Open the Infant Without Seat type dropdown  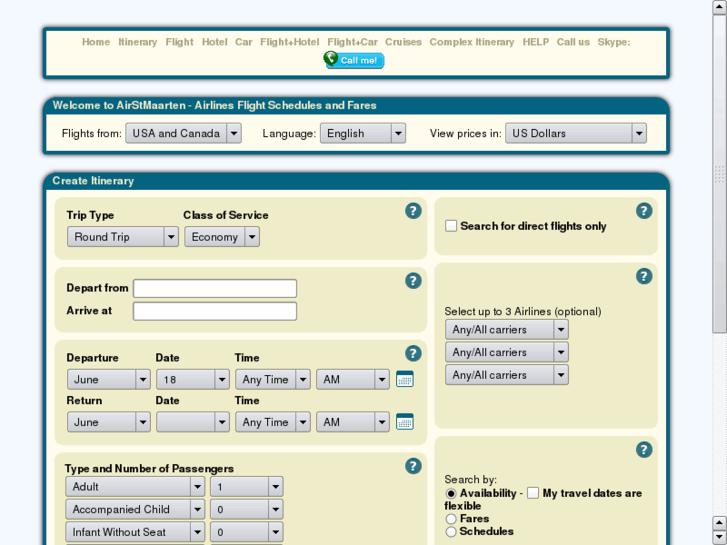pos(135,532)
